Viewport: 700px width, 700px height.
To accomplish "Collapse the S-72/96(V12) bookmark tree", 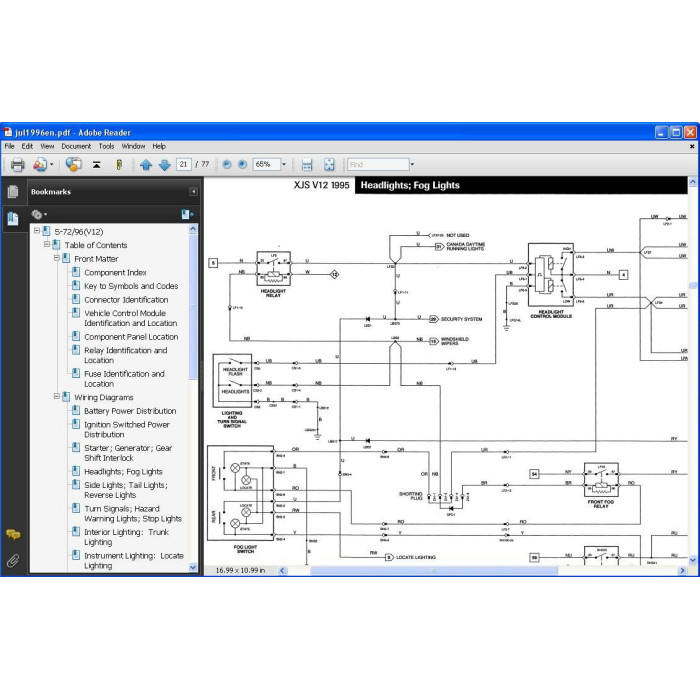I will pos(37,231).
